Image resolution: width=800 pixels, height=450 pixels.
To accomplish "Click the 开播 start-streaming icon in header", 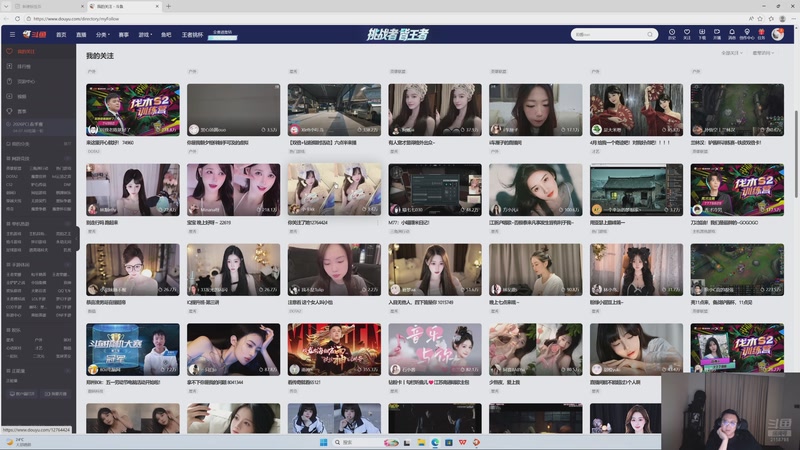I will coord(717,34).
